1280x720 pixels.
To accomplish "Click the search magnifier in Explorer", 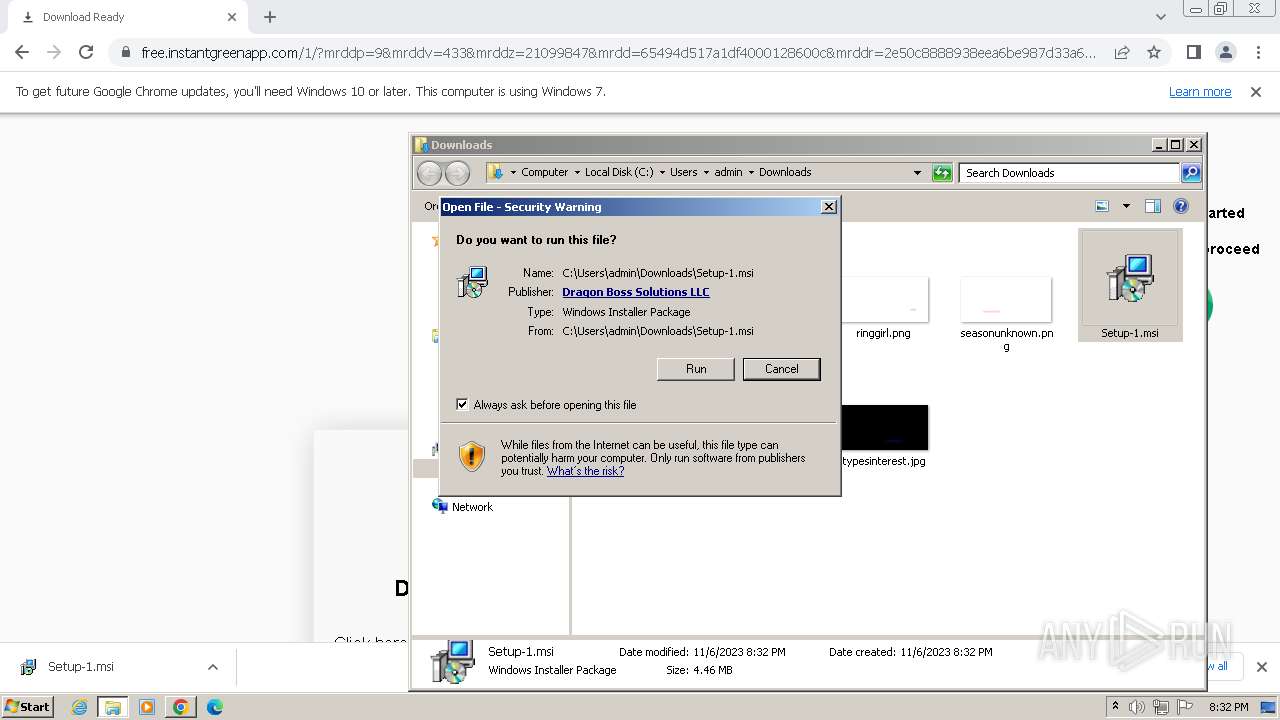I will pos(1191,173).
